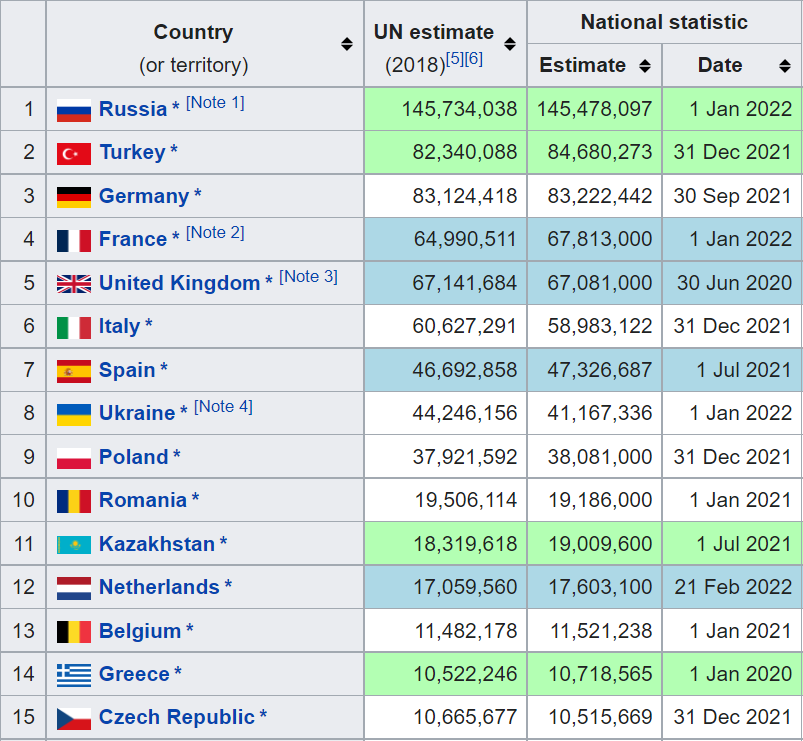Click the Kazakhstan flag icon
The width and height of the screenshot is (803, 741).
point(74,545)
